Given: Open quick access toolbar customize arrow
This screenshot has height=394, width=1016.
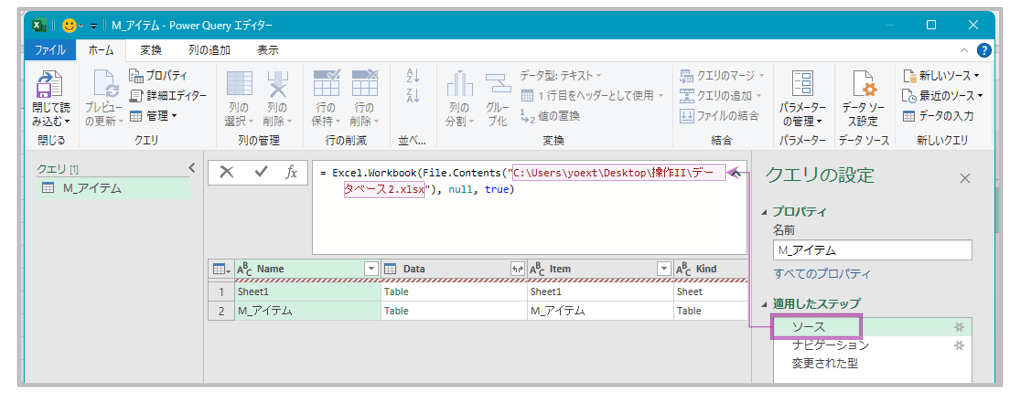Looking at the screenshot, I should coord(93,26).
